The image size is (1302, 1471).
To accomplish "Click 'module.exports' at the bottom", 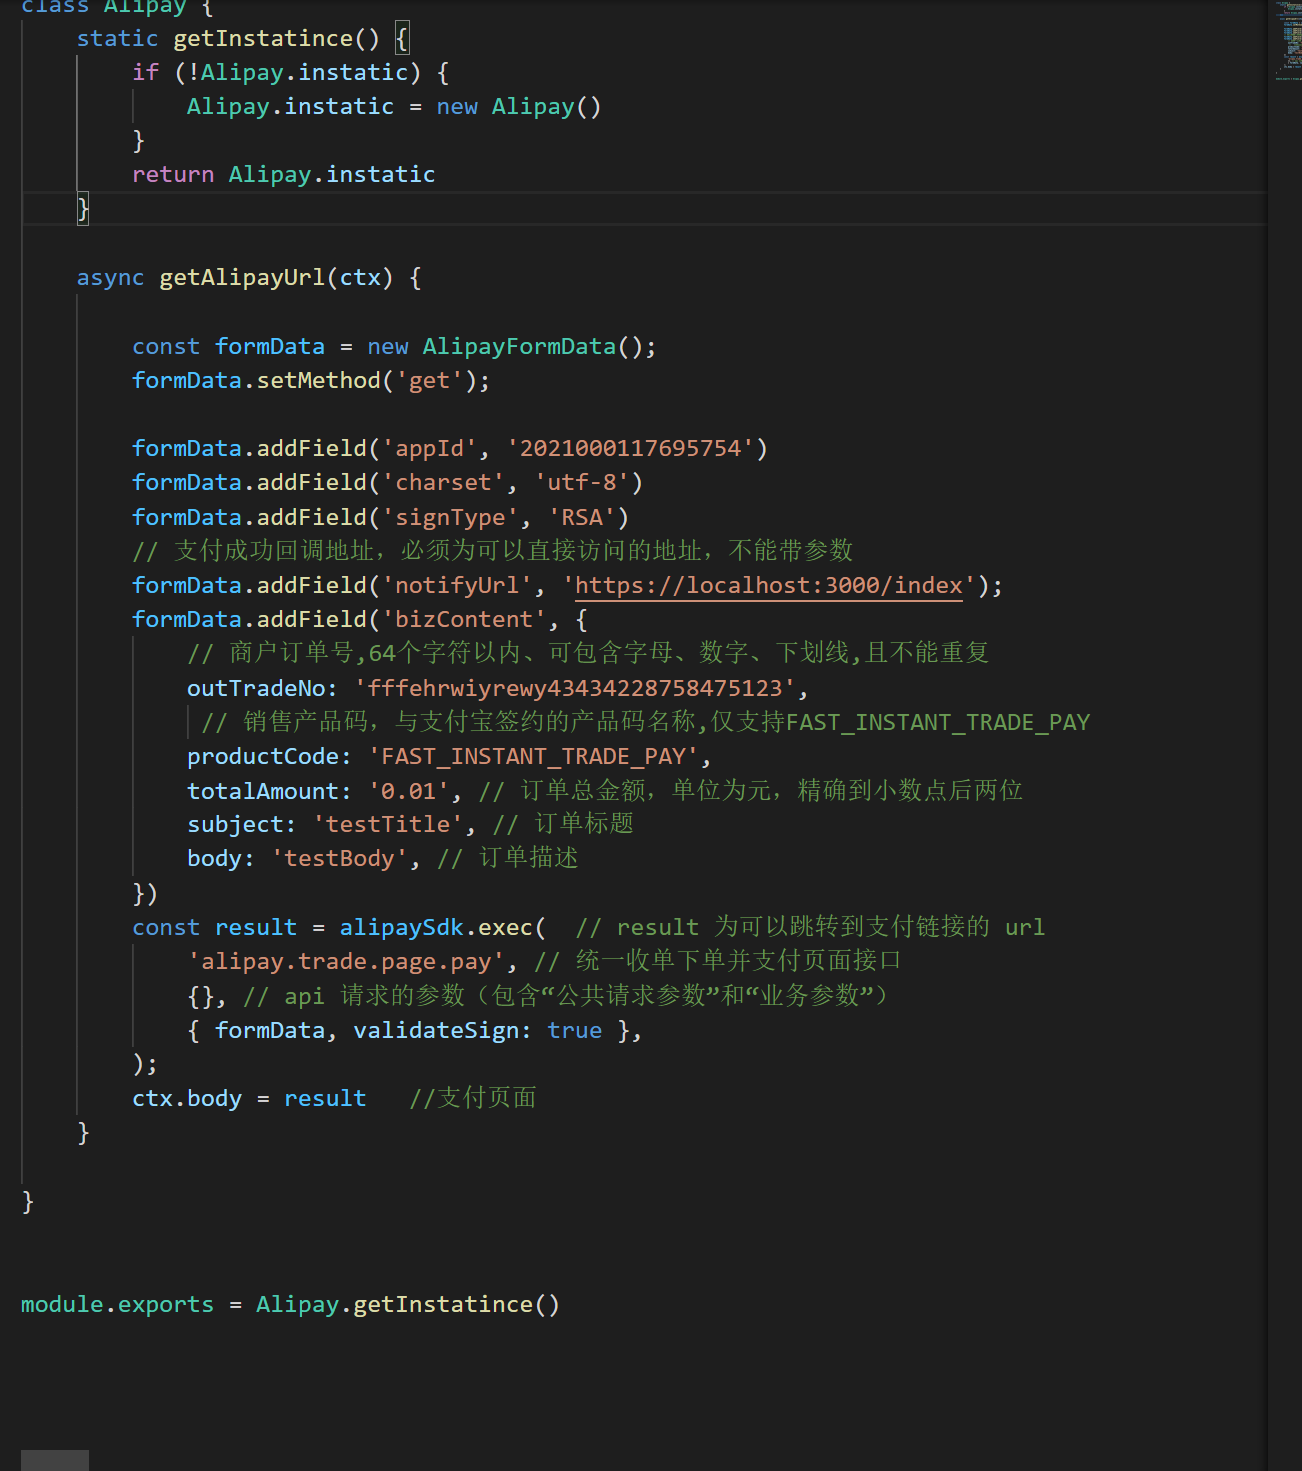I will point(117,1304).
